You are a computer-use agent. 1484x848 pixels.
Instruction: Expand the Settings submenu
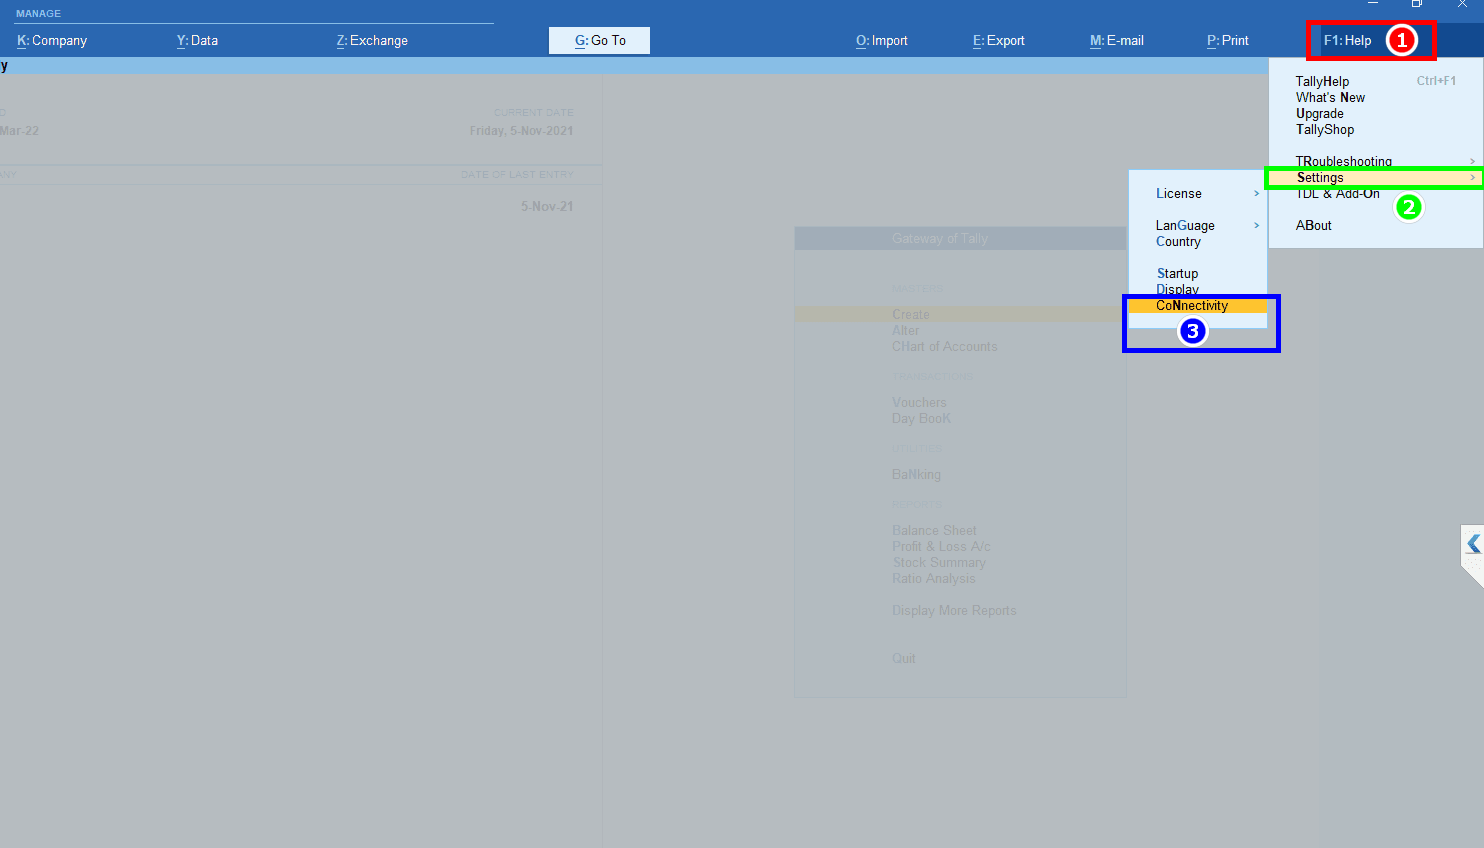[x=1376, y=177]
